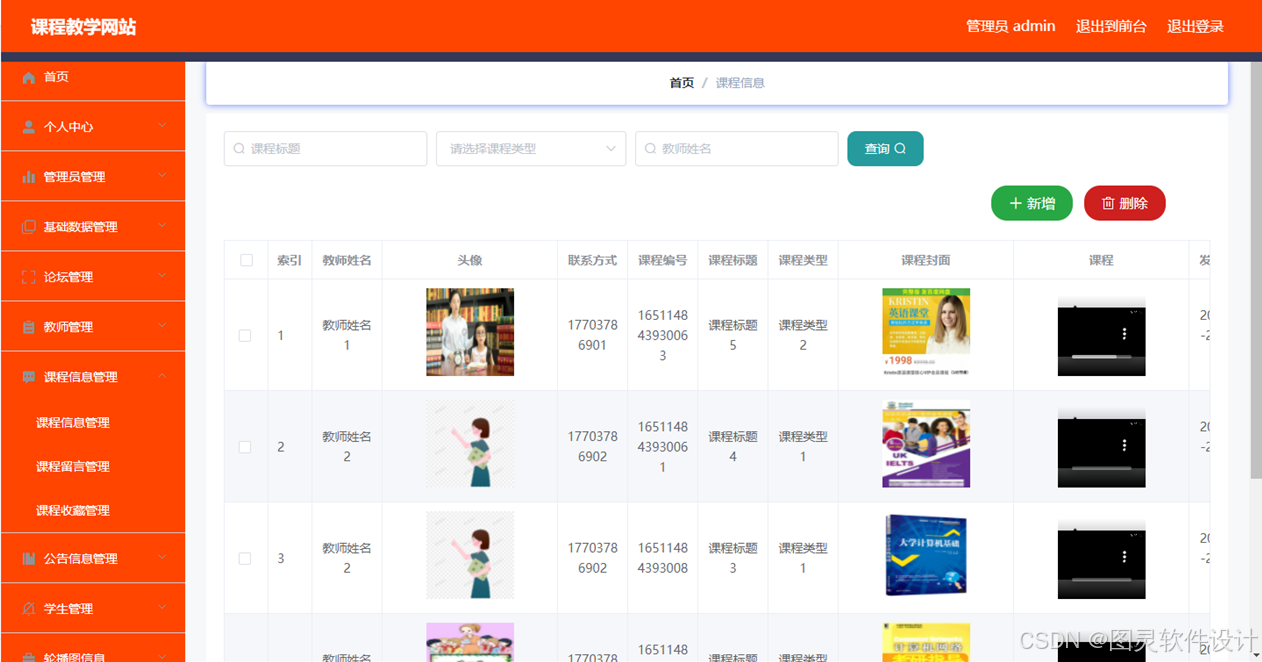This screenshot has height=662, width=1262.
Task: Click the search icon in 课程标题 field
Action: coord(239,149)
